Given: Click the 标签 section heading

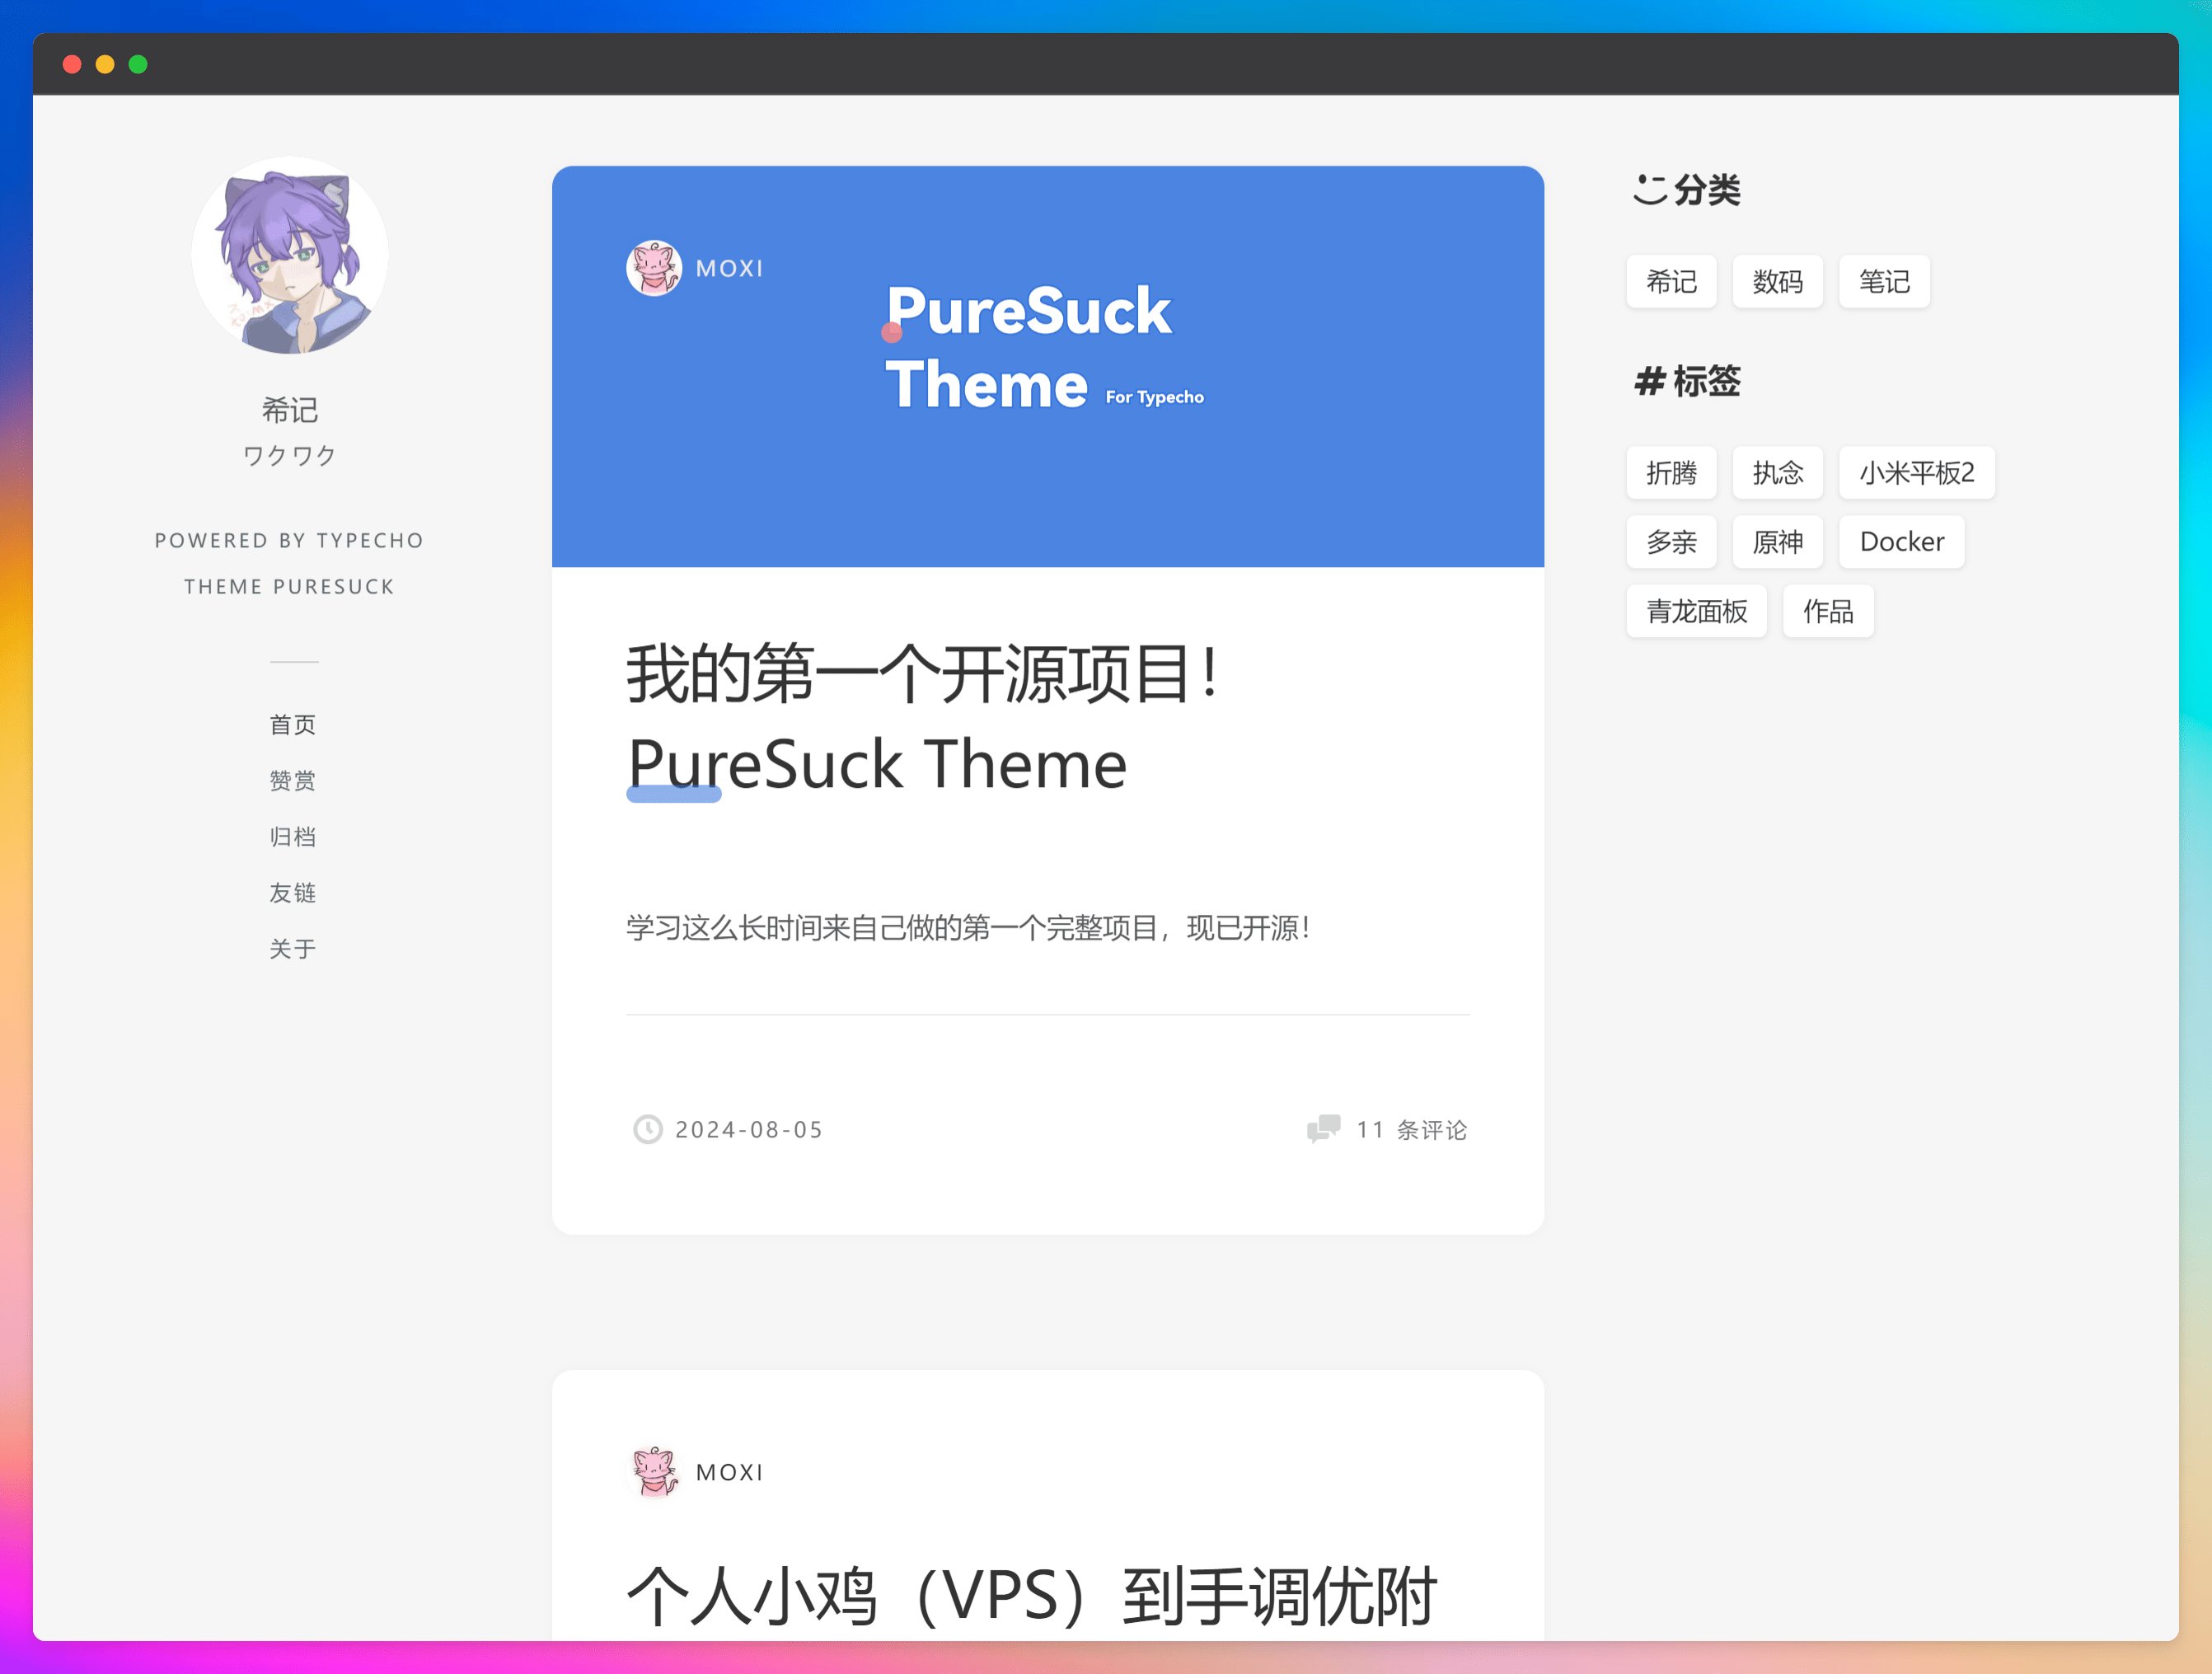Looking at the screenshot, I should pyautogui.click(x=1706, y=381).
